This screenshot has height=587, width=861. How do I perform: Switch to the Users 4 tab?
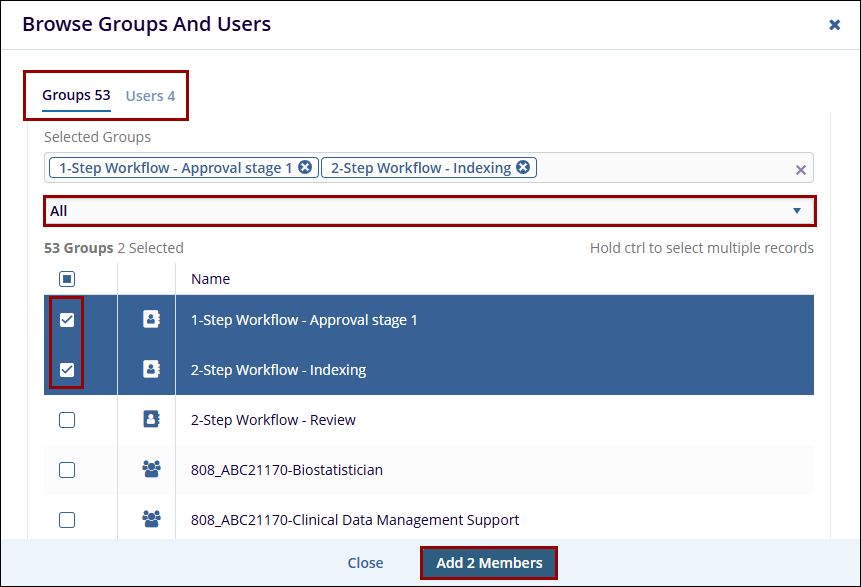[150, 96]
